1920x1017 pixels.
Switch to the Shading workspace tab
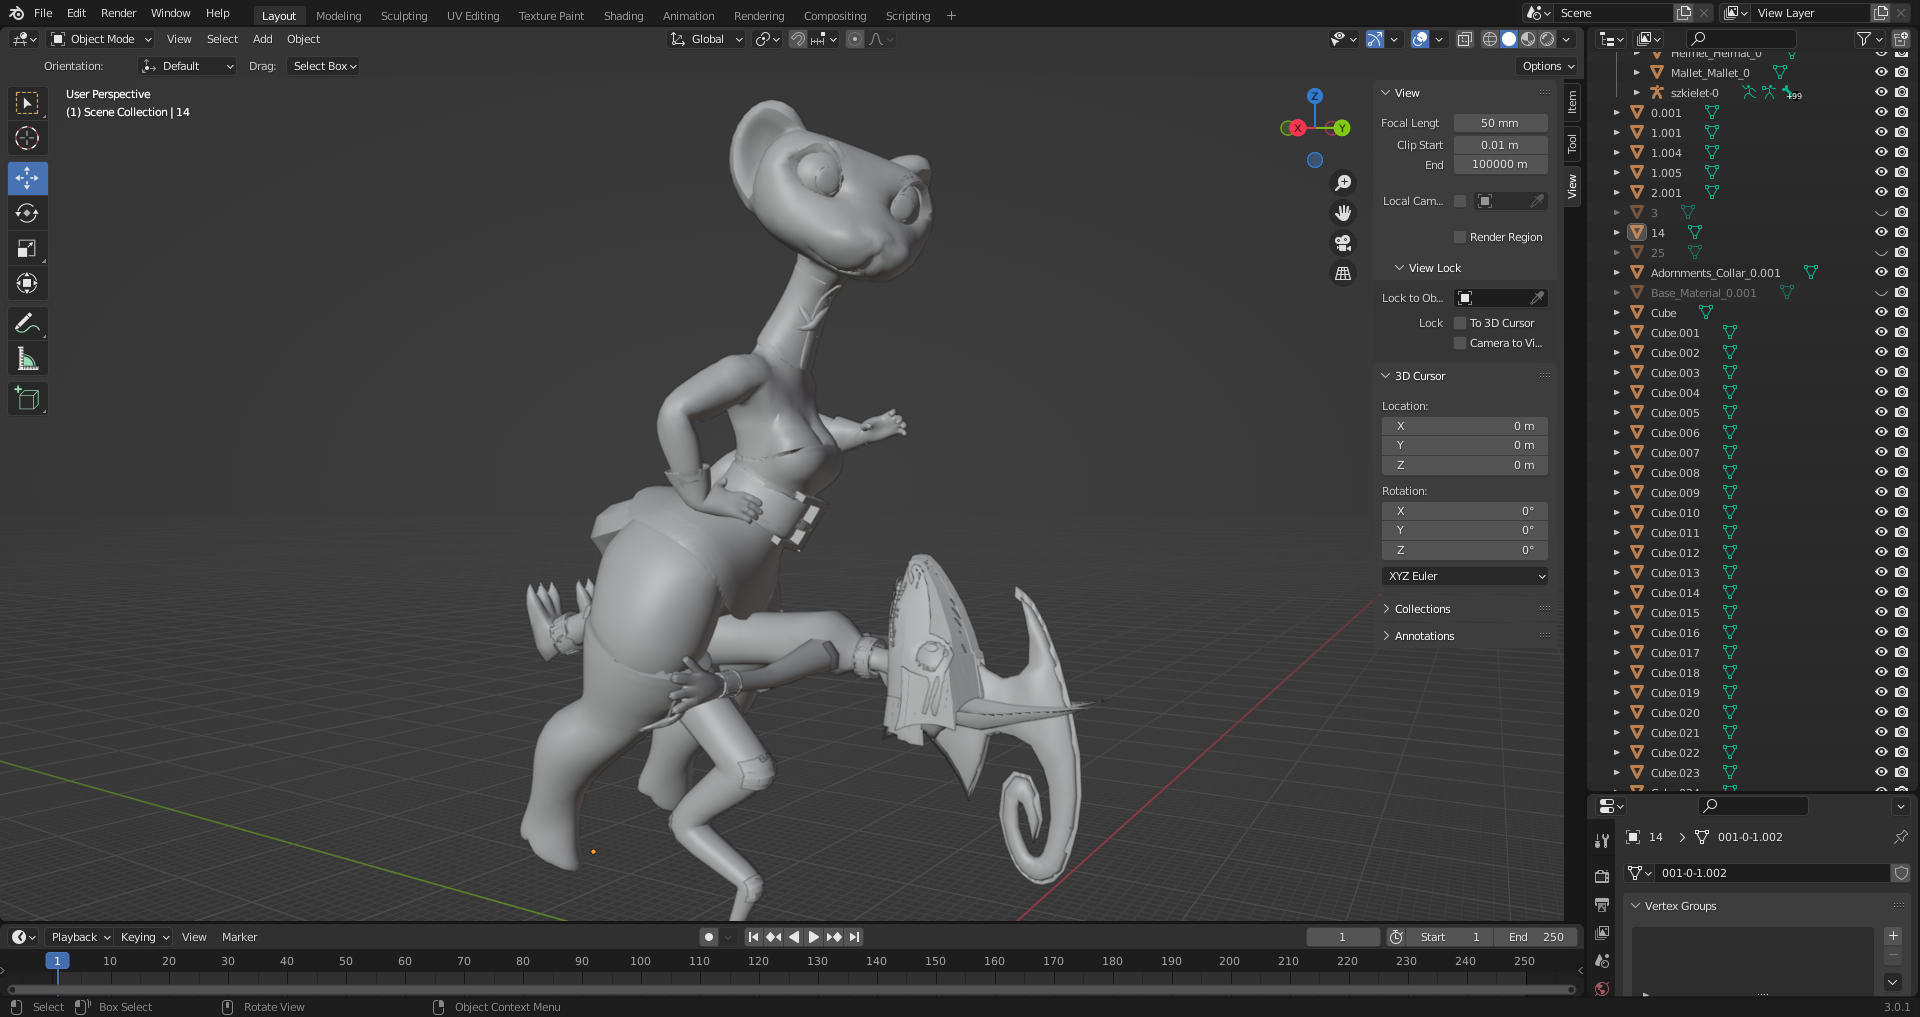623,16
